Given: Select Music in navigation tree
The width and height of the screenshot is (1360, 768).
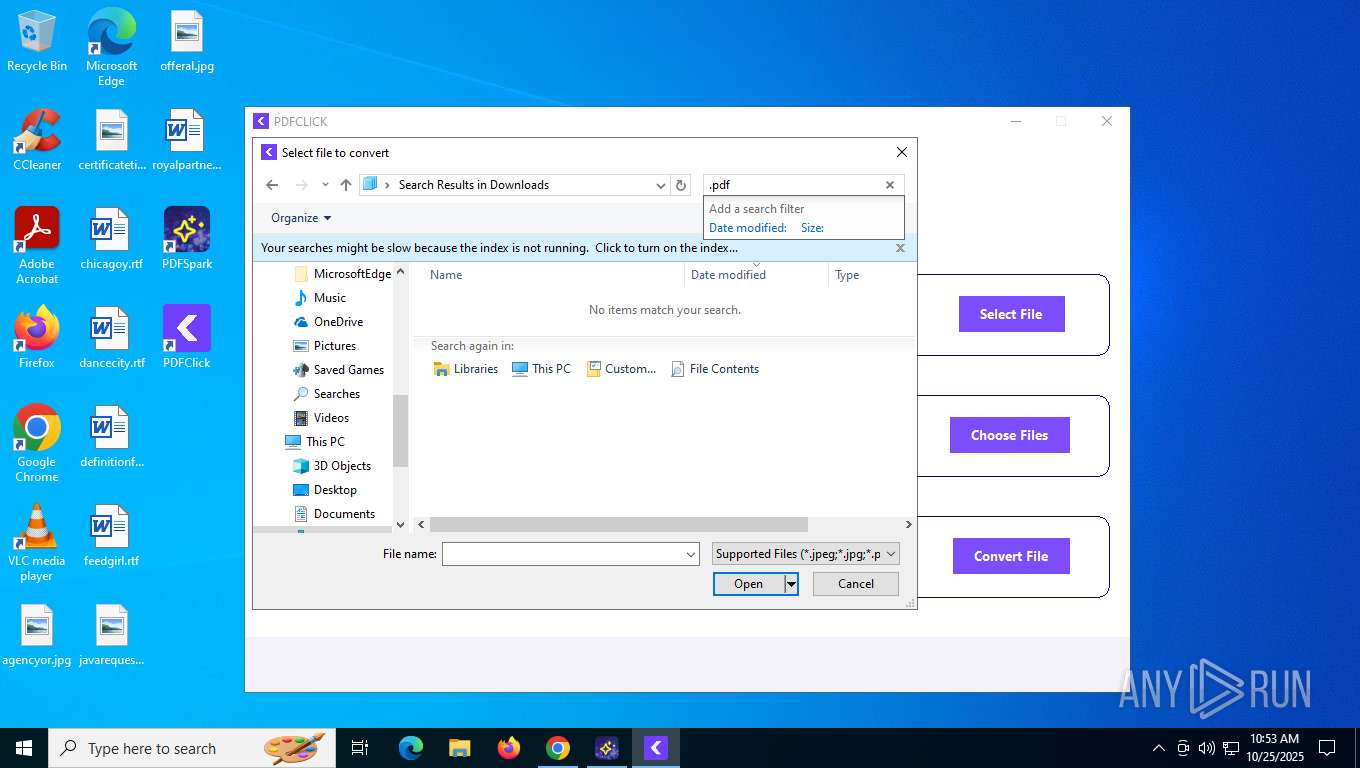Looking at the screenshot, I should click(x=320, y=298).
